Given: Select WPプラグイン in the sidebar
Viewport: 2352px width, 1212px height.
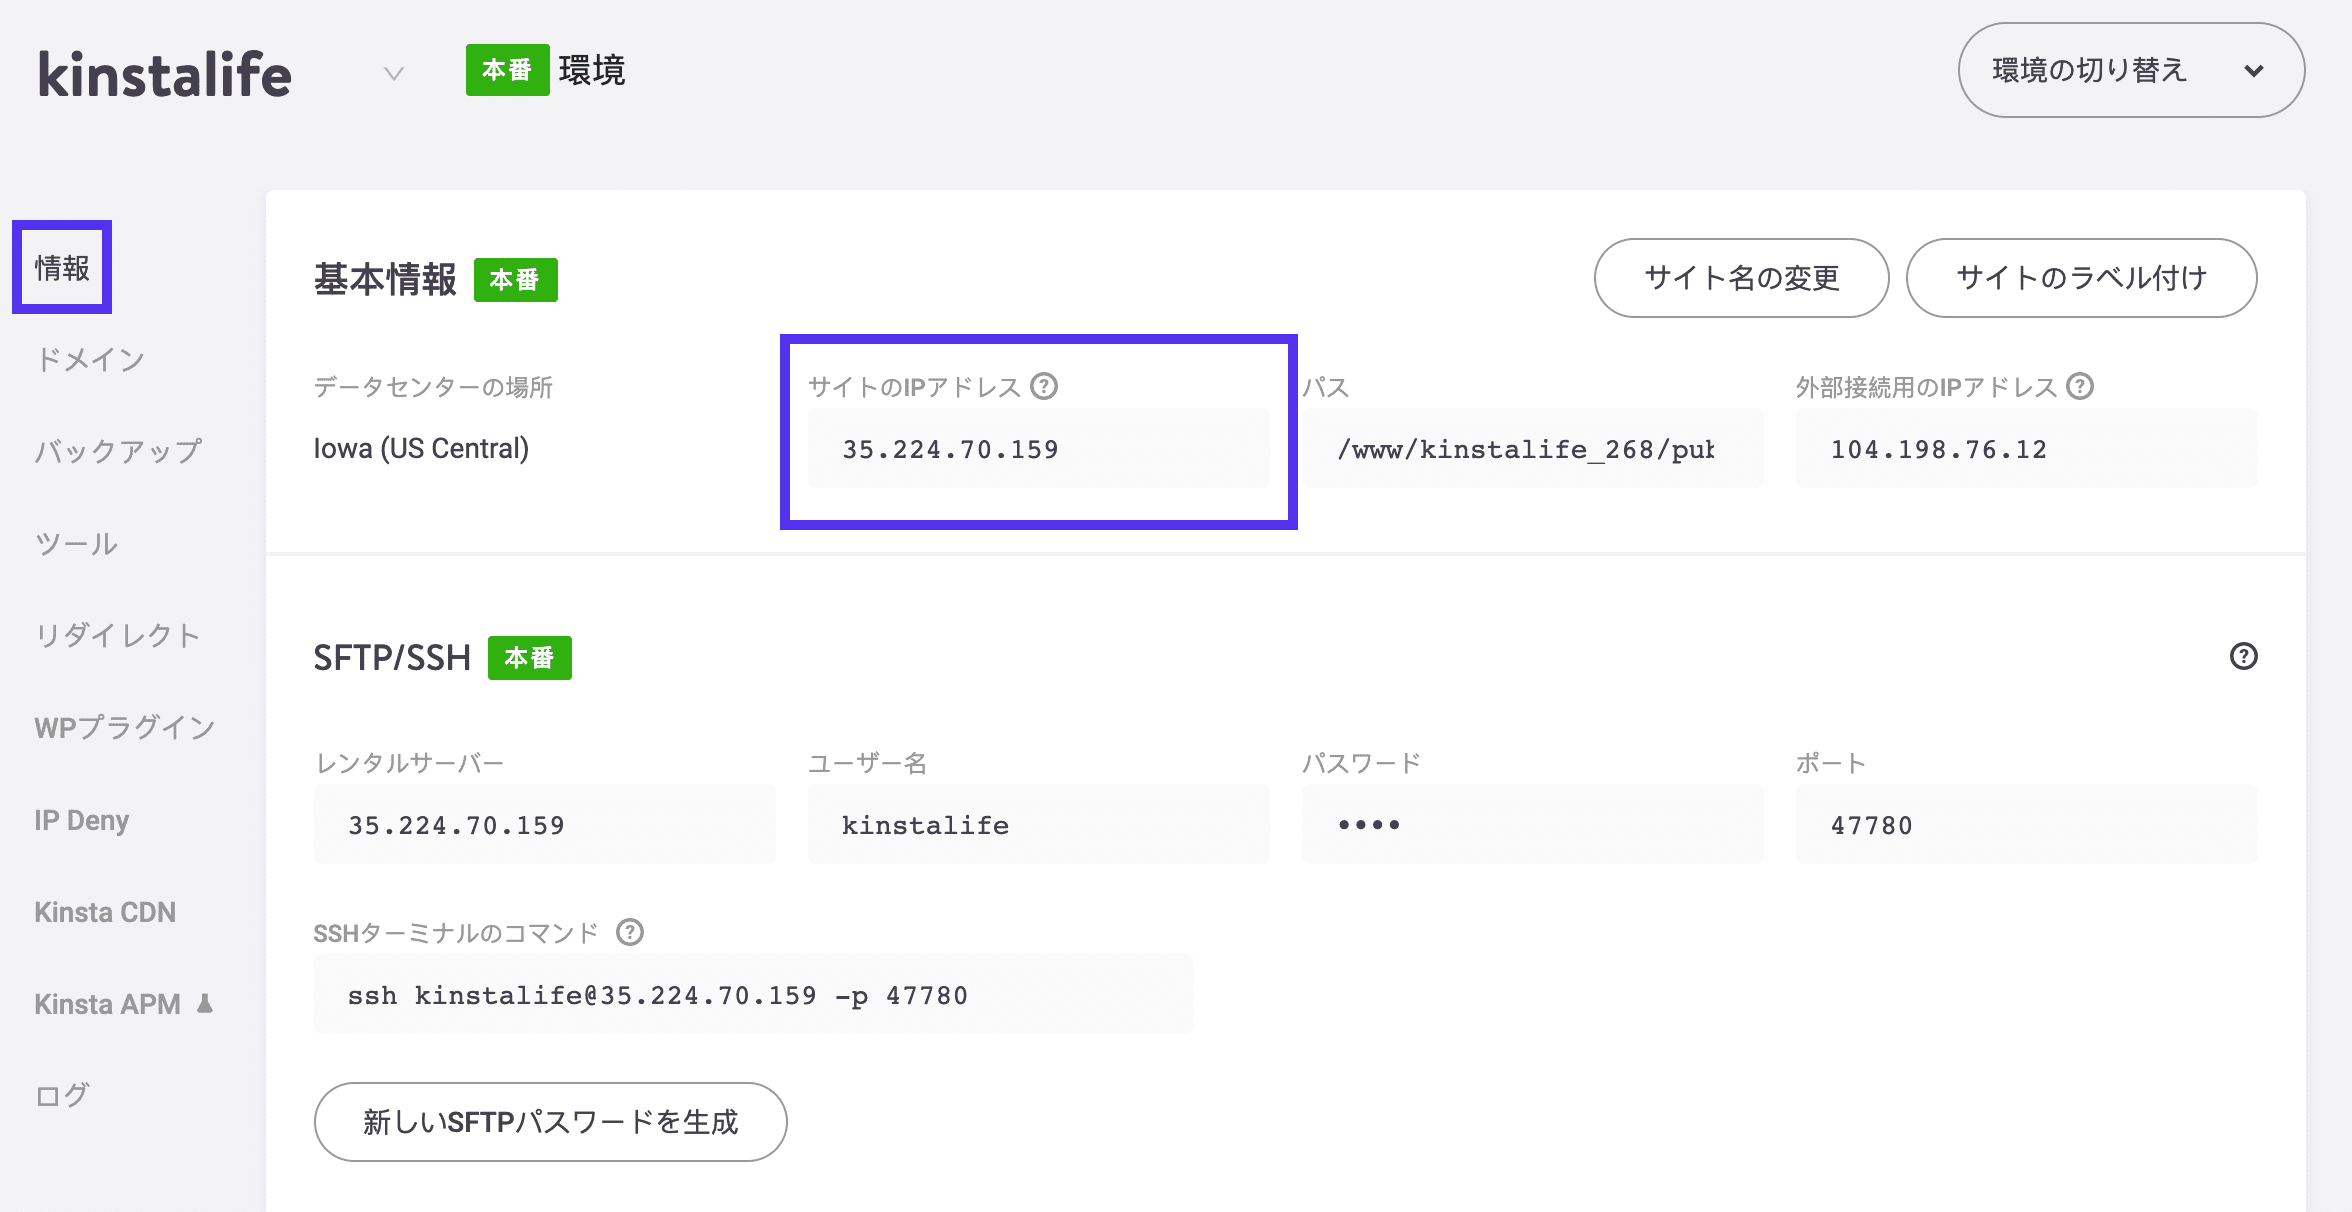Looking at the screenshot, I should click(123, 727).
